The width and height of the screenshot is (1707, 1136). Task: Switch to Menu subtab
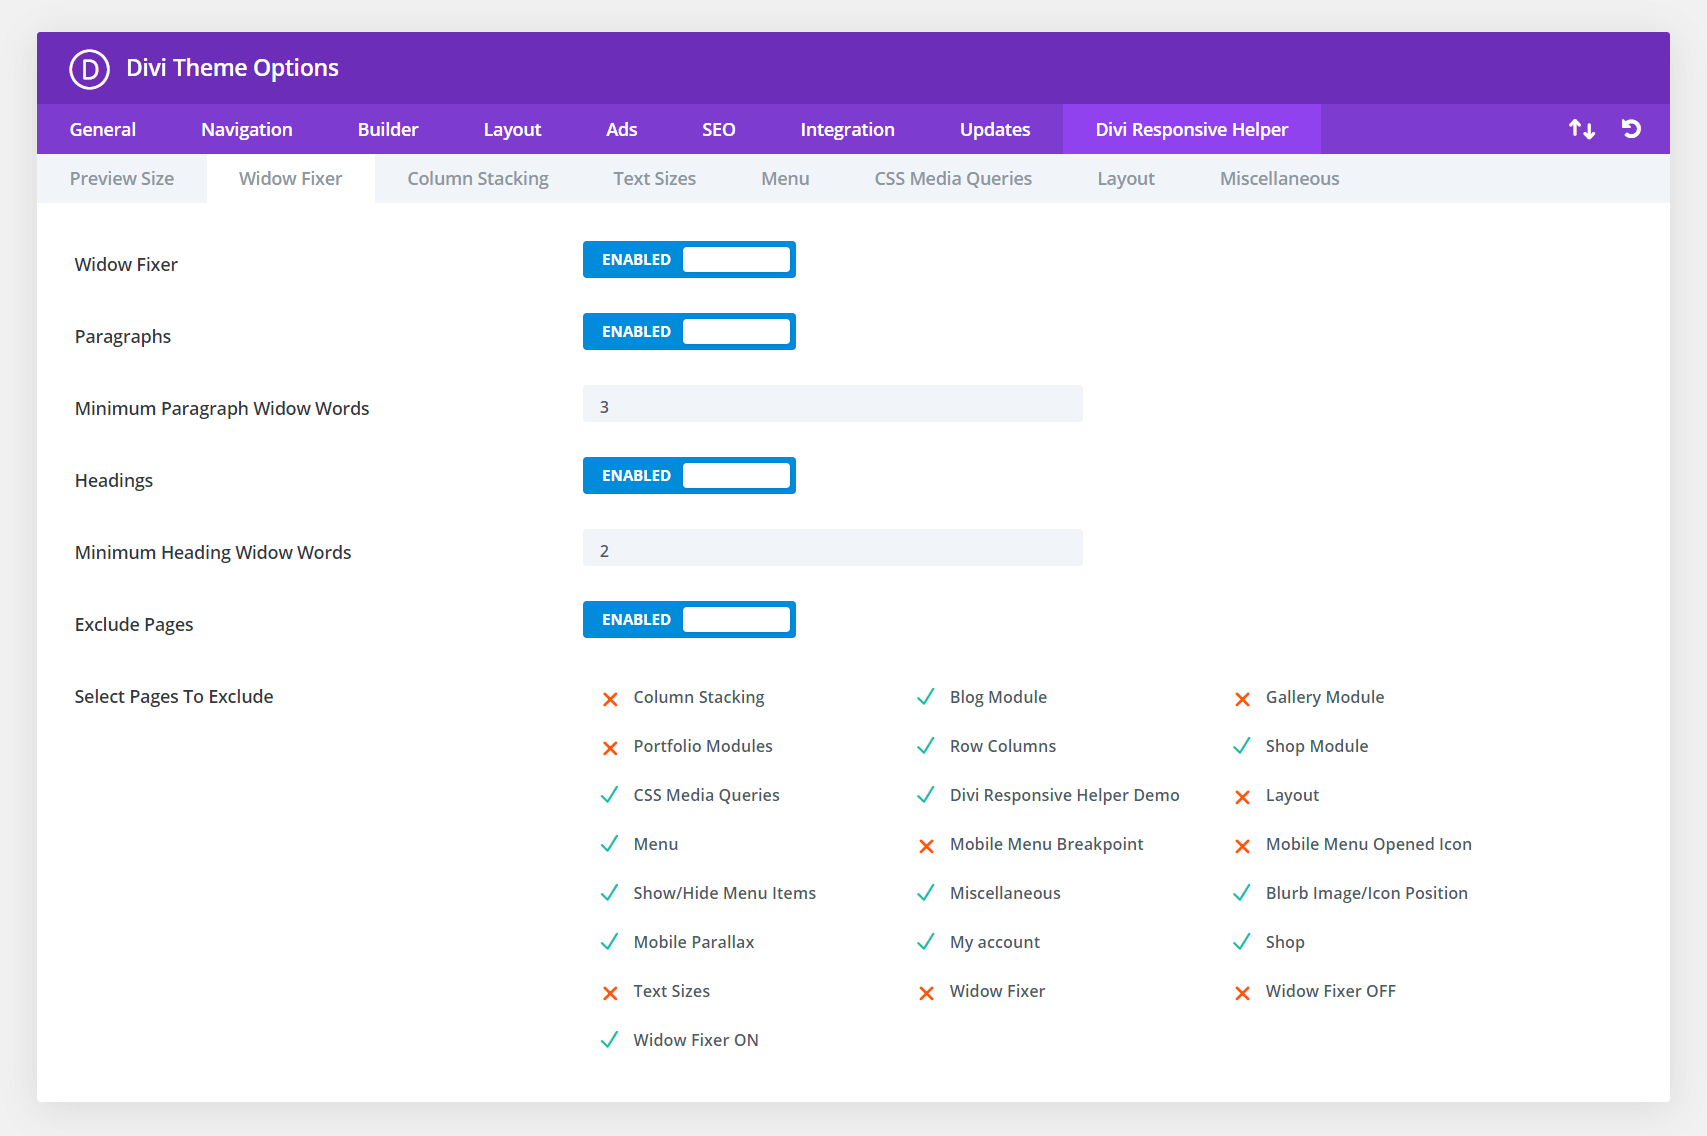pos(785,178)
